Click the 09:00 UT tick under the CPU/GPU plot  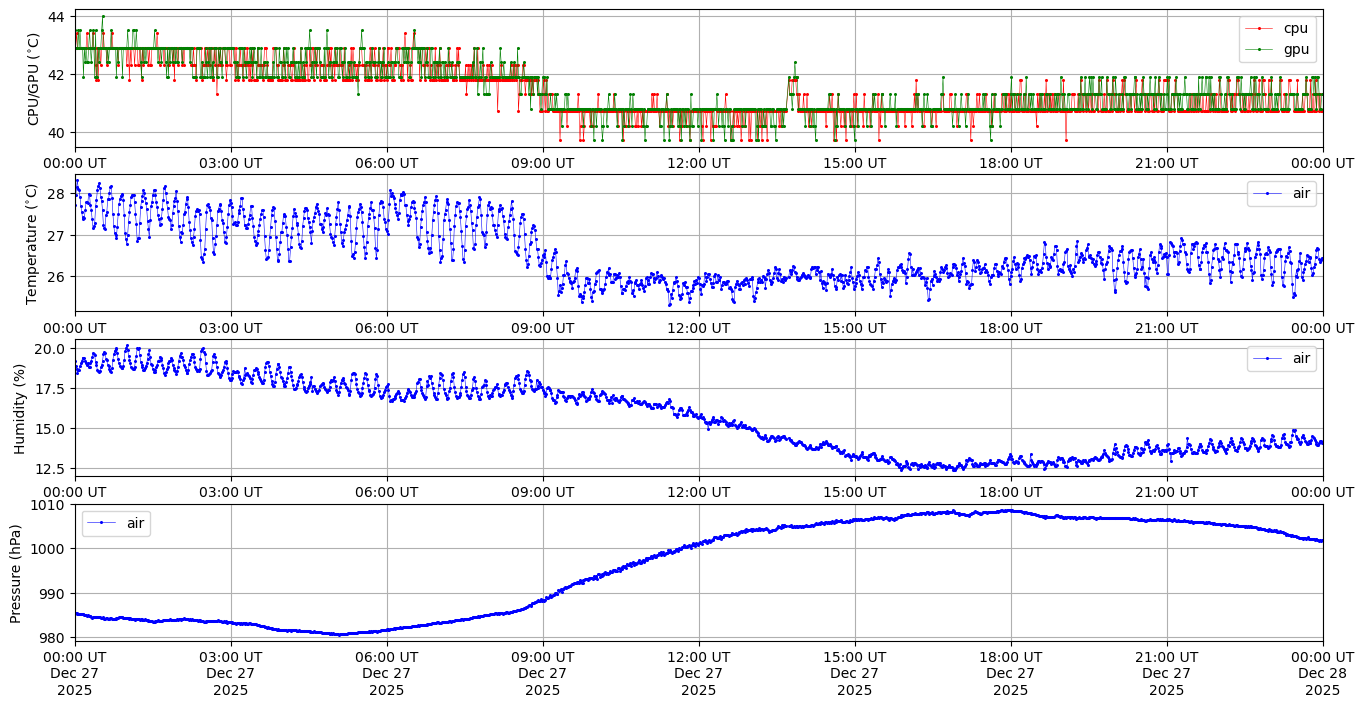tap(542, 163)
